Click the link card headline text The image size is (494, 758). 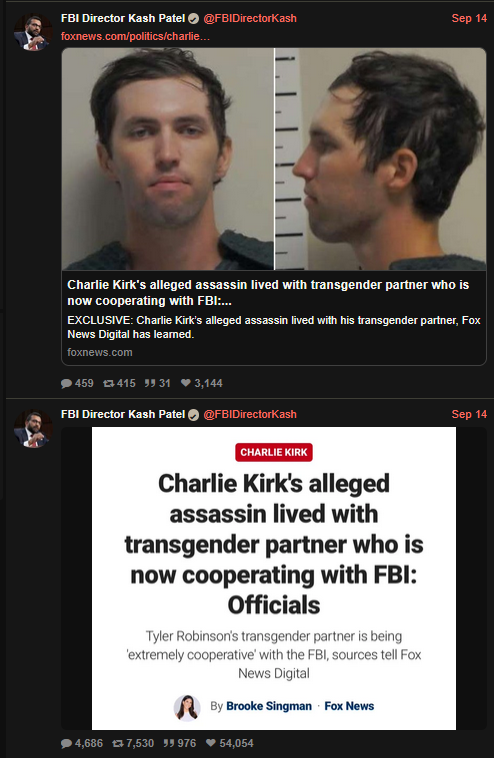pyautogui.click(x=268, y=292)
